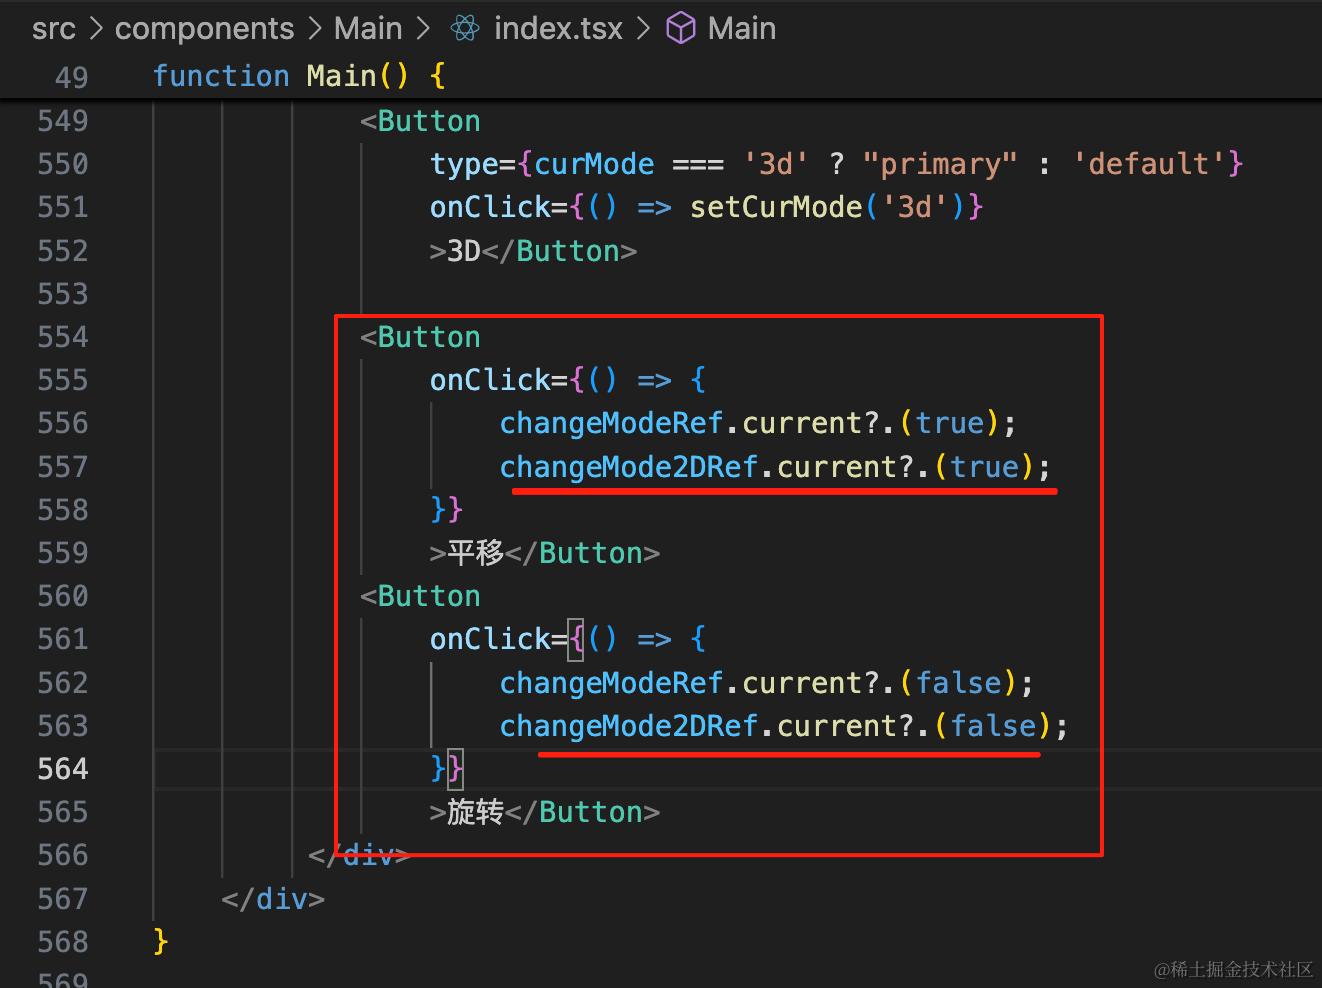Open the components breadcrumb segment
Image resolution: width=1322 pixels, height=988 pixels.
(205, 28)
